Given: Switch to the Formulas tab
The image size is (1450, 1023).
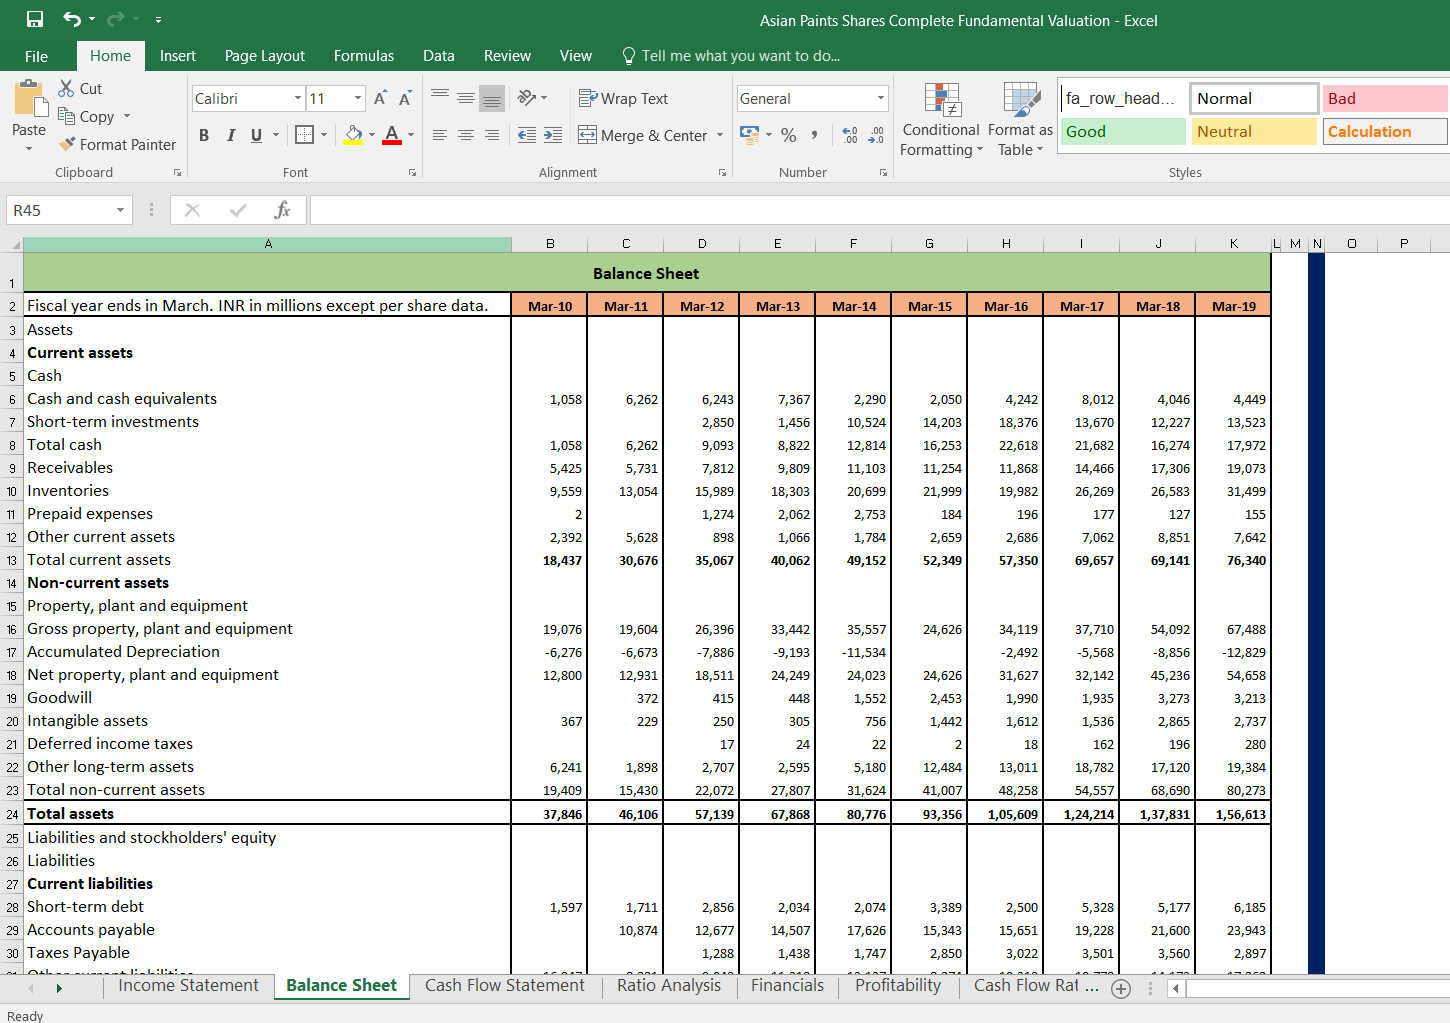Looking at the screenshot, I should (364, 56).
